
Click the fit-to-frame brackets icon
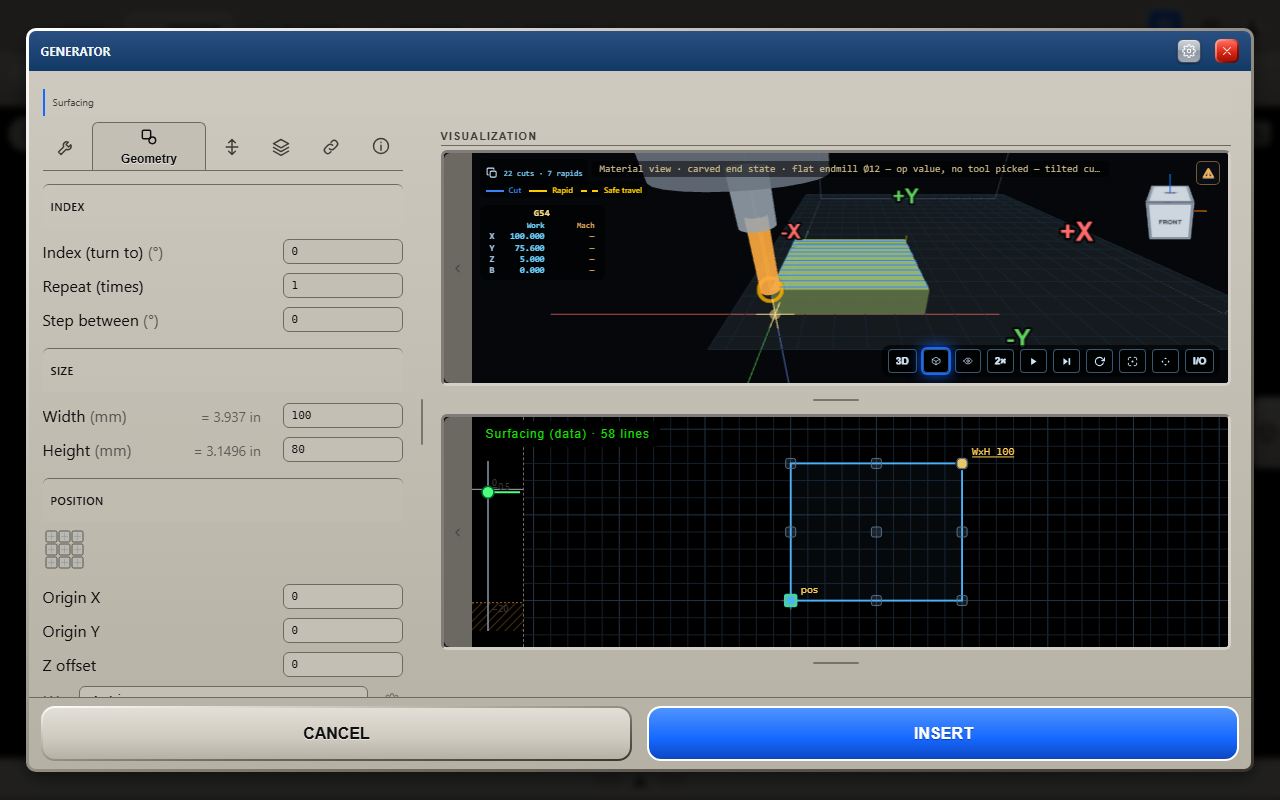pos(1133,361)
